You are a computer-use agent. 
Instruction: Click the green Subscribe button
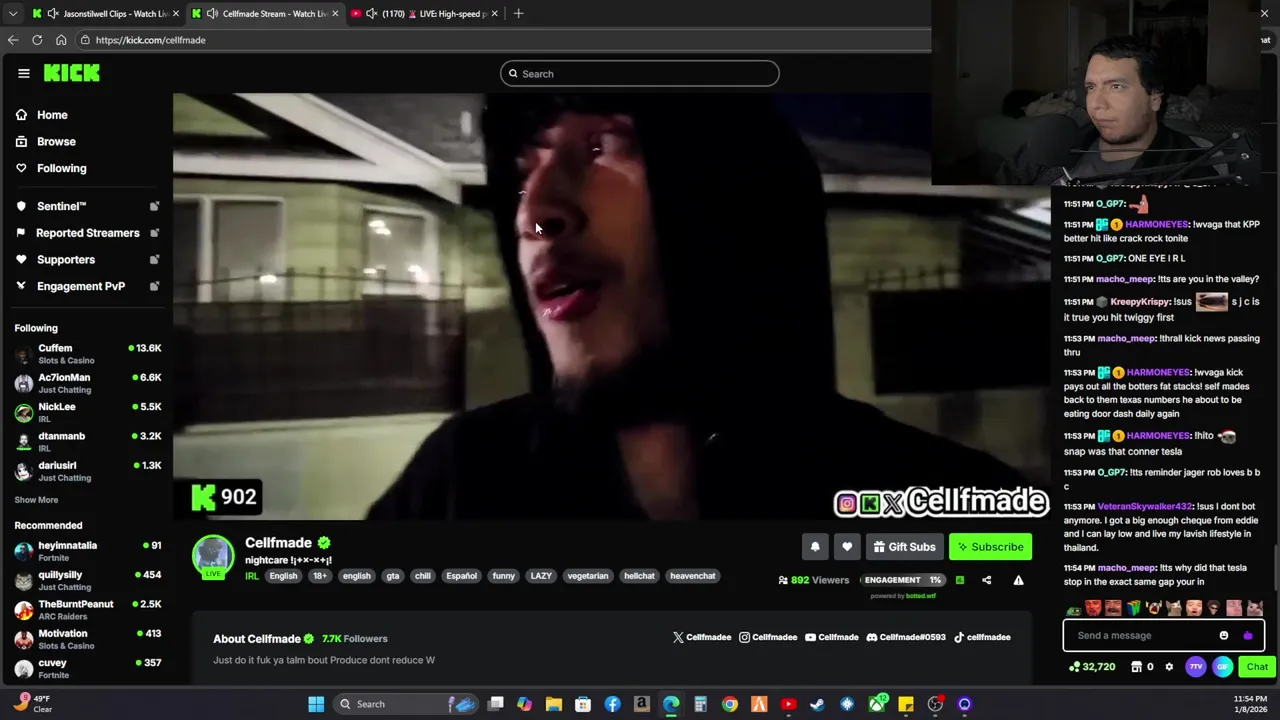pyautogui.click(x=990, y=547)
